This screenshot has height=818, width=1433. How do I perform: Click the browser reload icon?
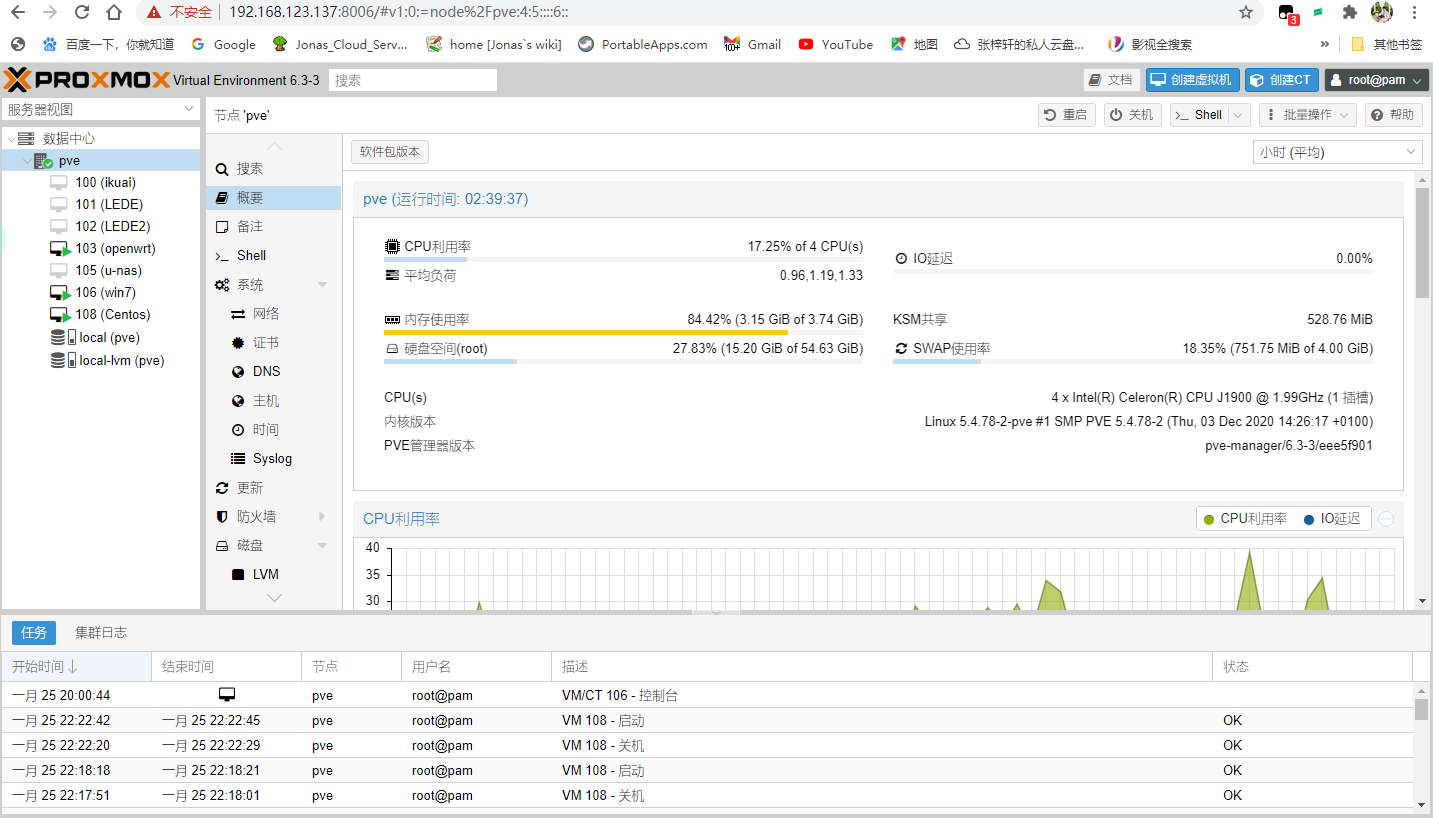(x=82, y=12)
